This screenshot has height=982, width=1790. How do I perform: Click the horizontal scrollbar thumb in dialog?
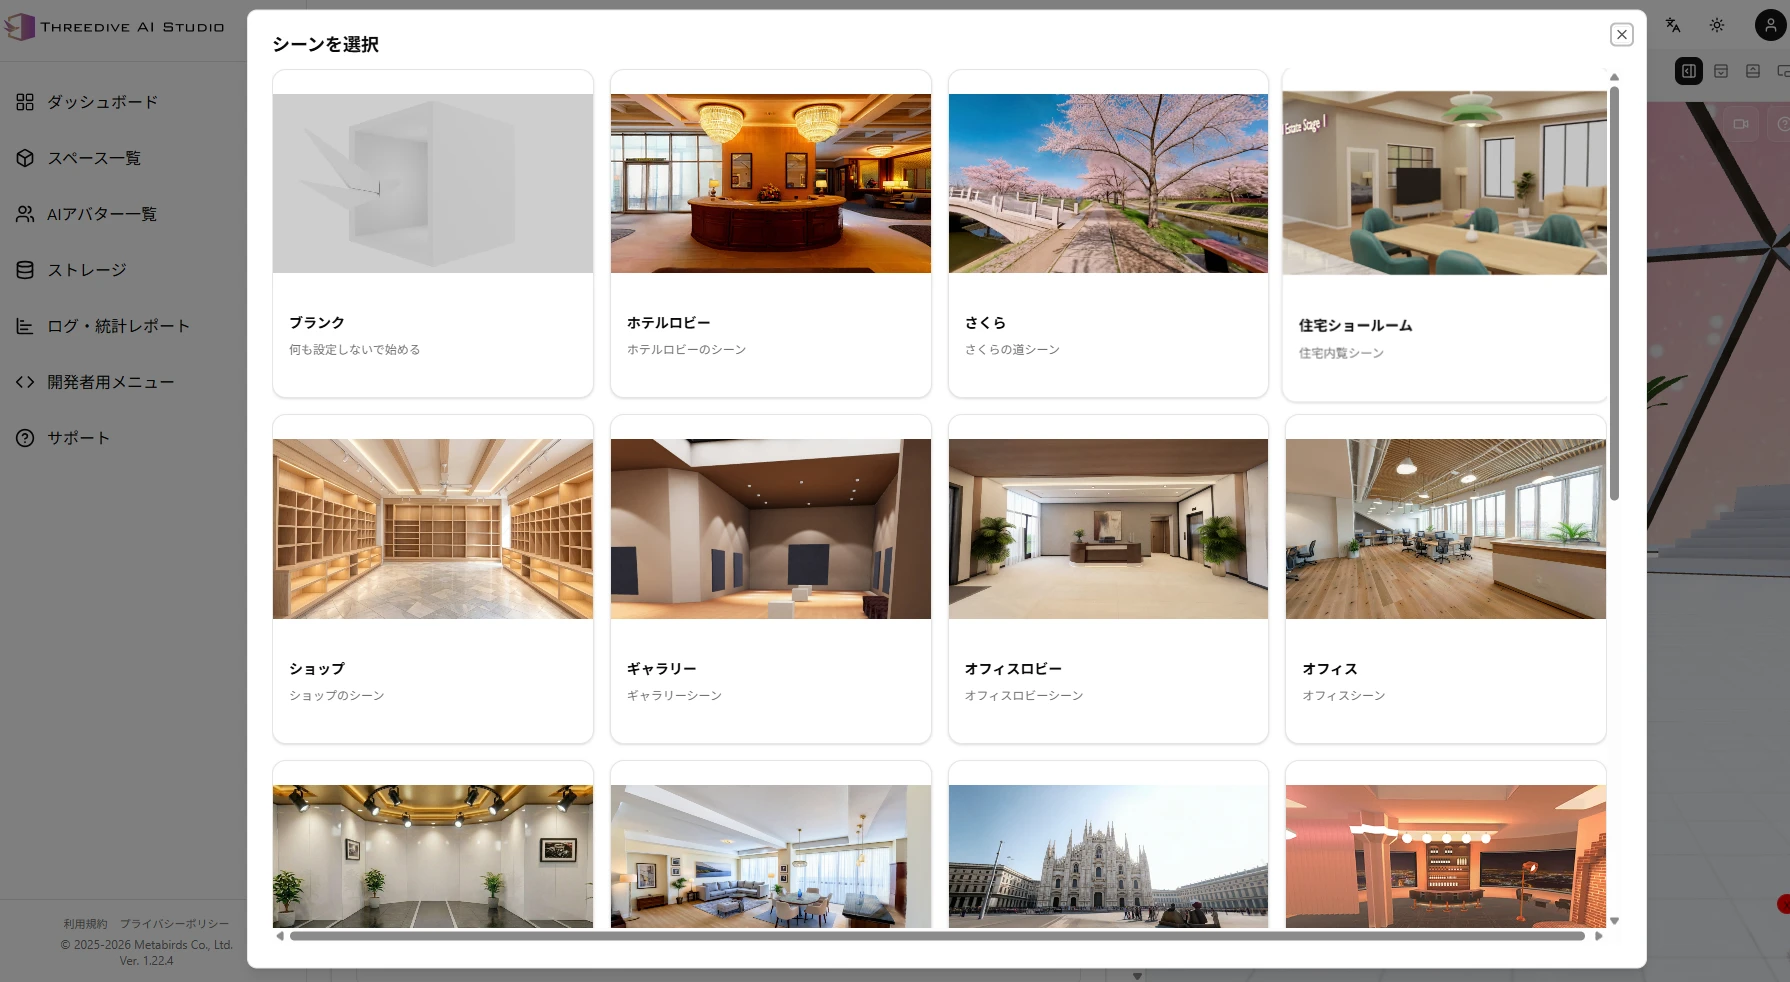(938, 936)
